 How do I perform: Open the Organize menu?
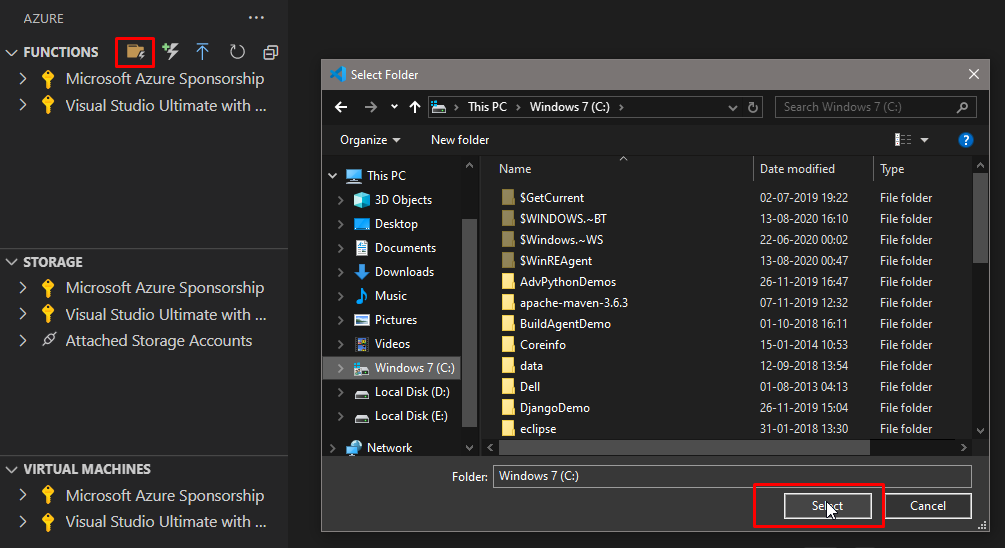coord(370,140)
